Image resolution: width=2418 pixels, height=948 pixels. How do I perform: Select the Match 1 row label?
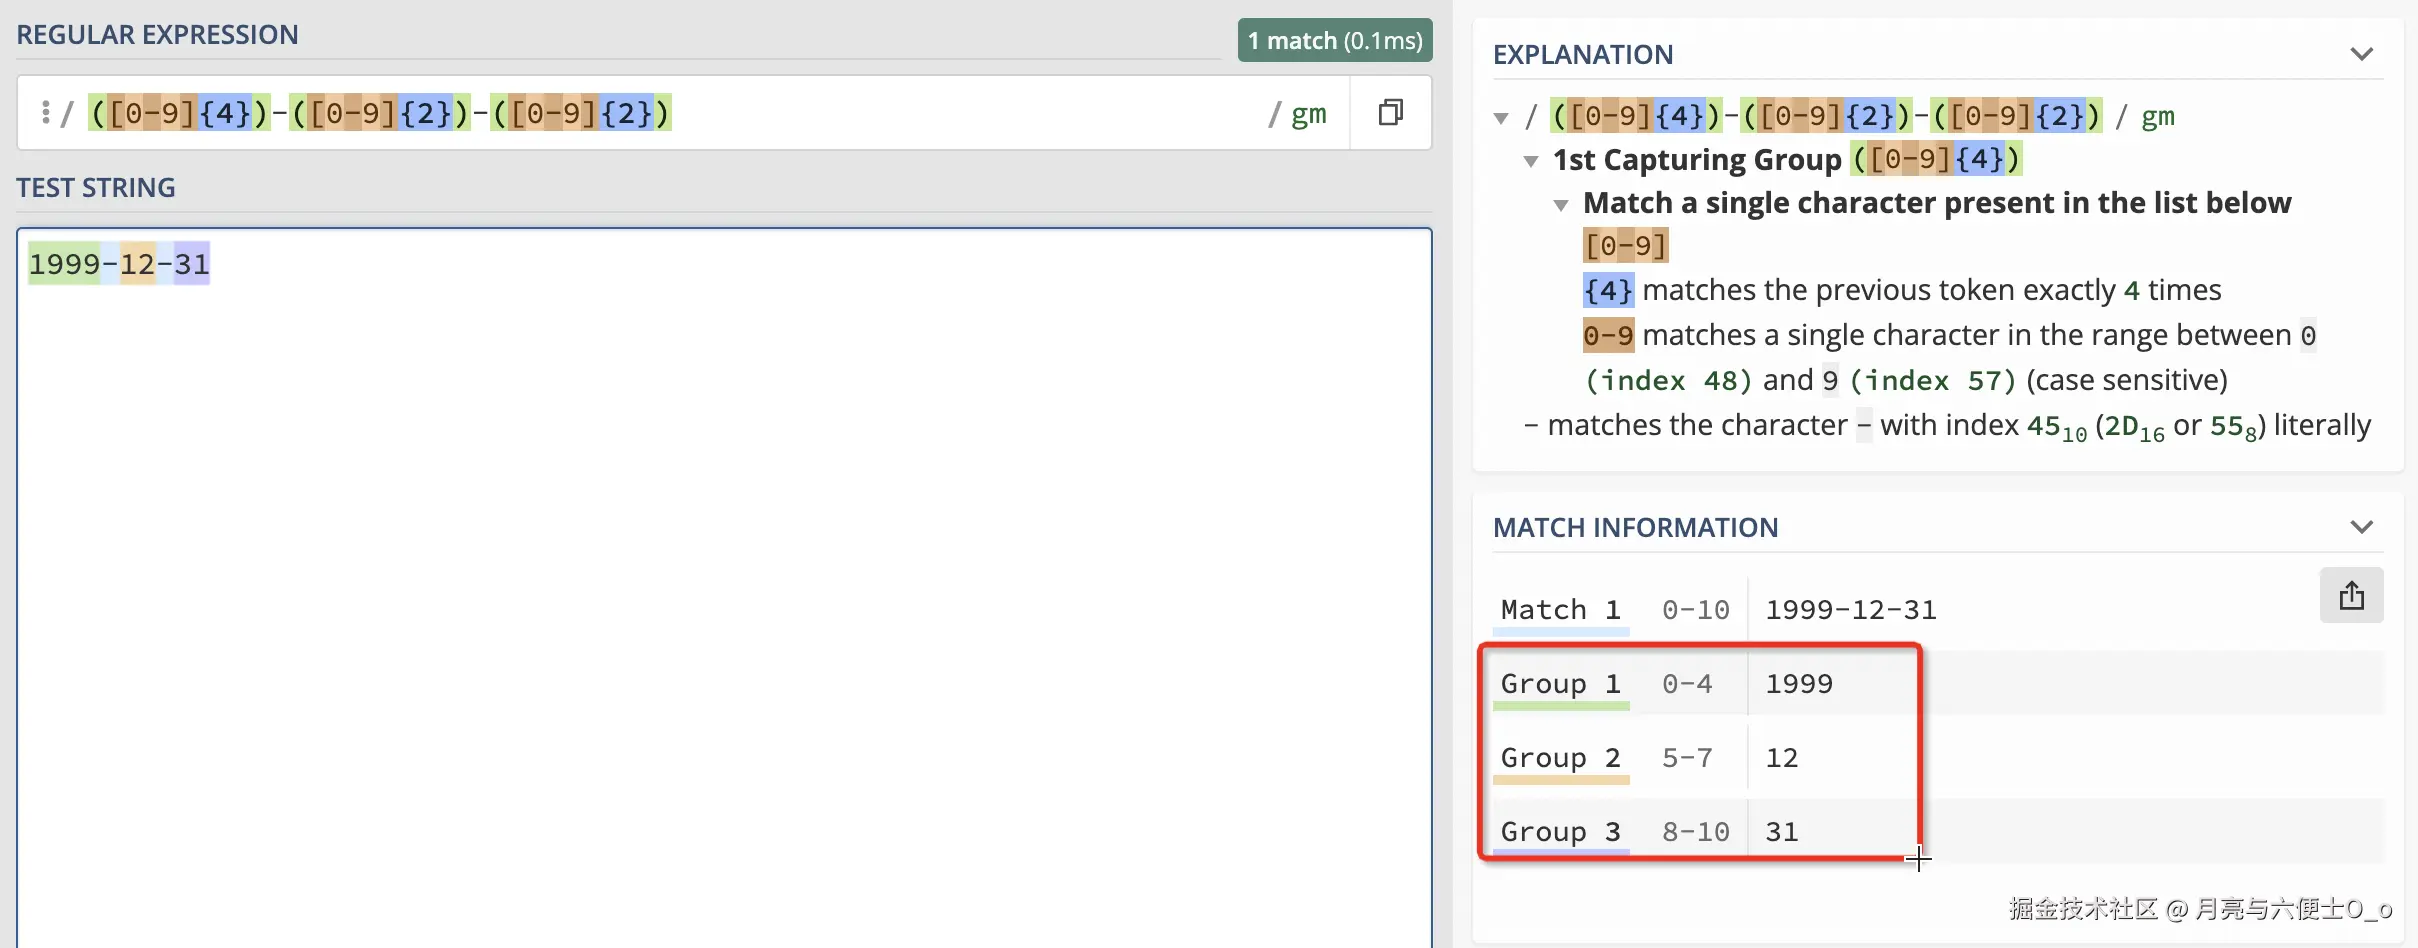[1560, 610]
